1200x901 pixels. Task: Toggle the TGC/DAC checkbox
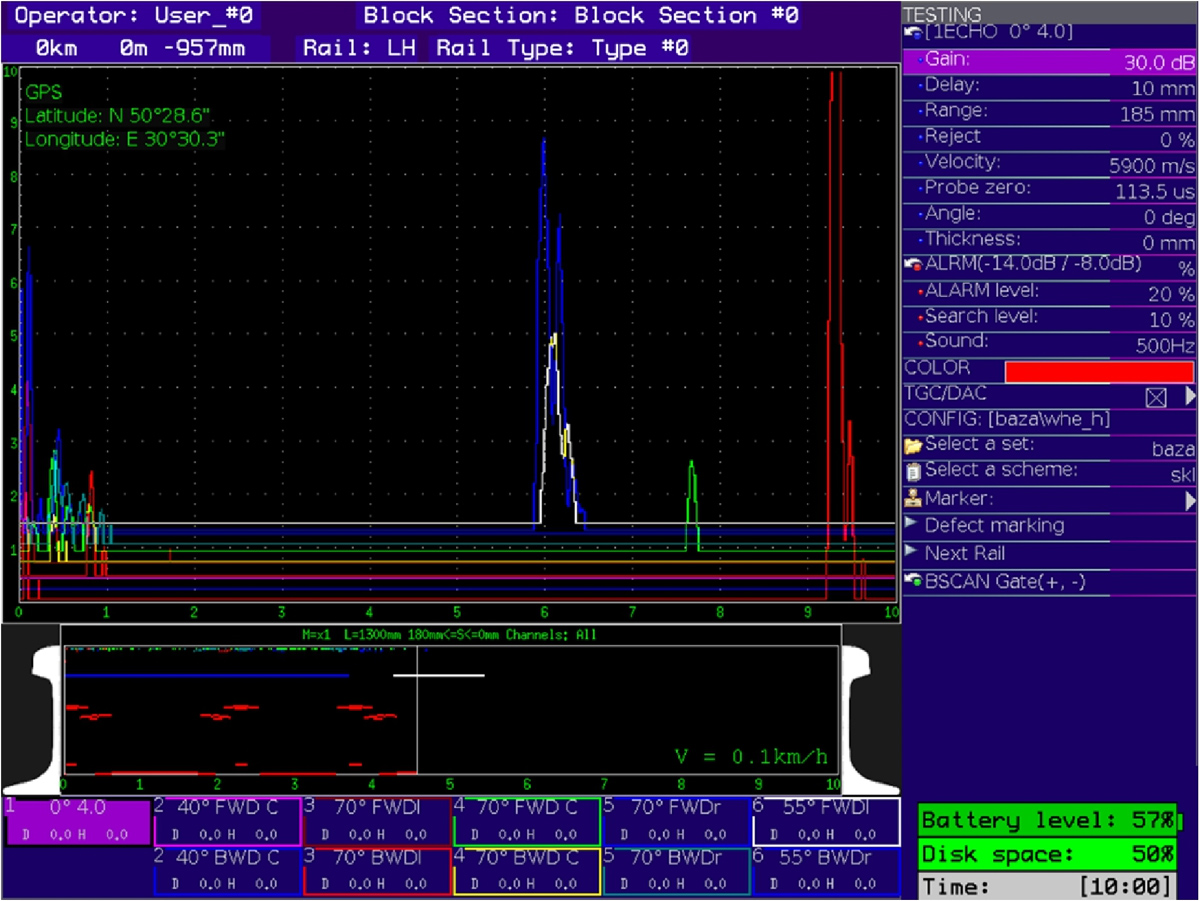tap(1156, 397)
